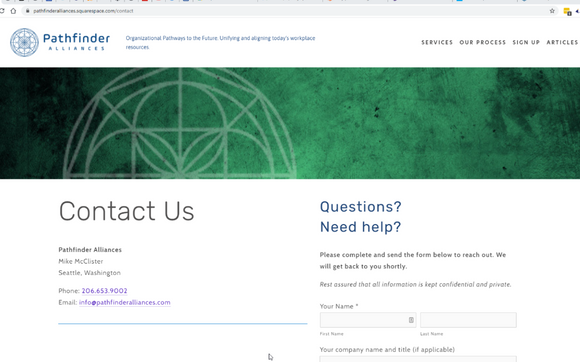Click the small 'First Name' caption
The width and height of the screenshot is (580, 362).
(x=331, y=334)
